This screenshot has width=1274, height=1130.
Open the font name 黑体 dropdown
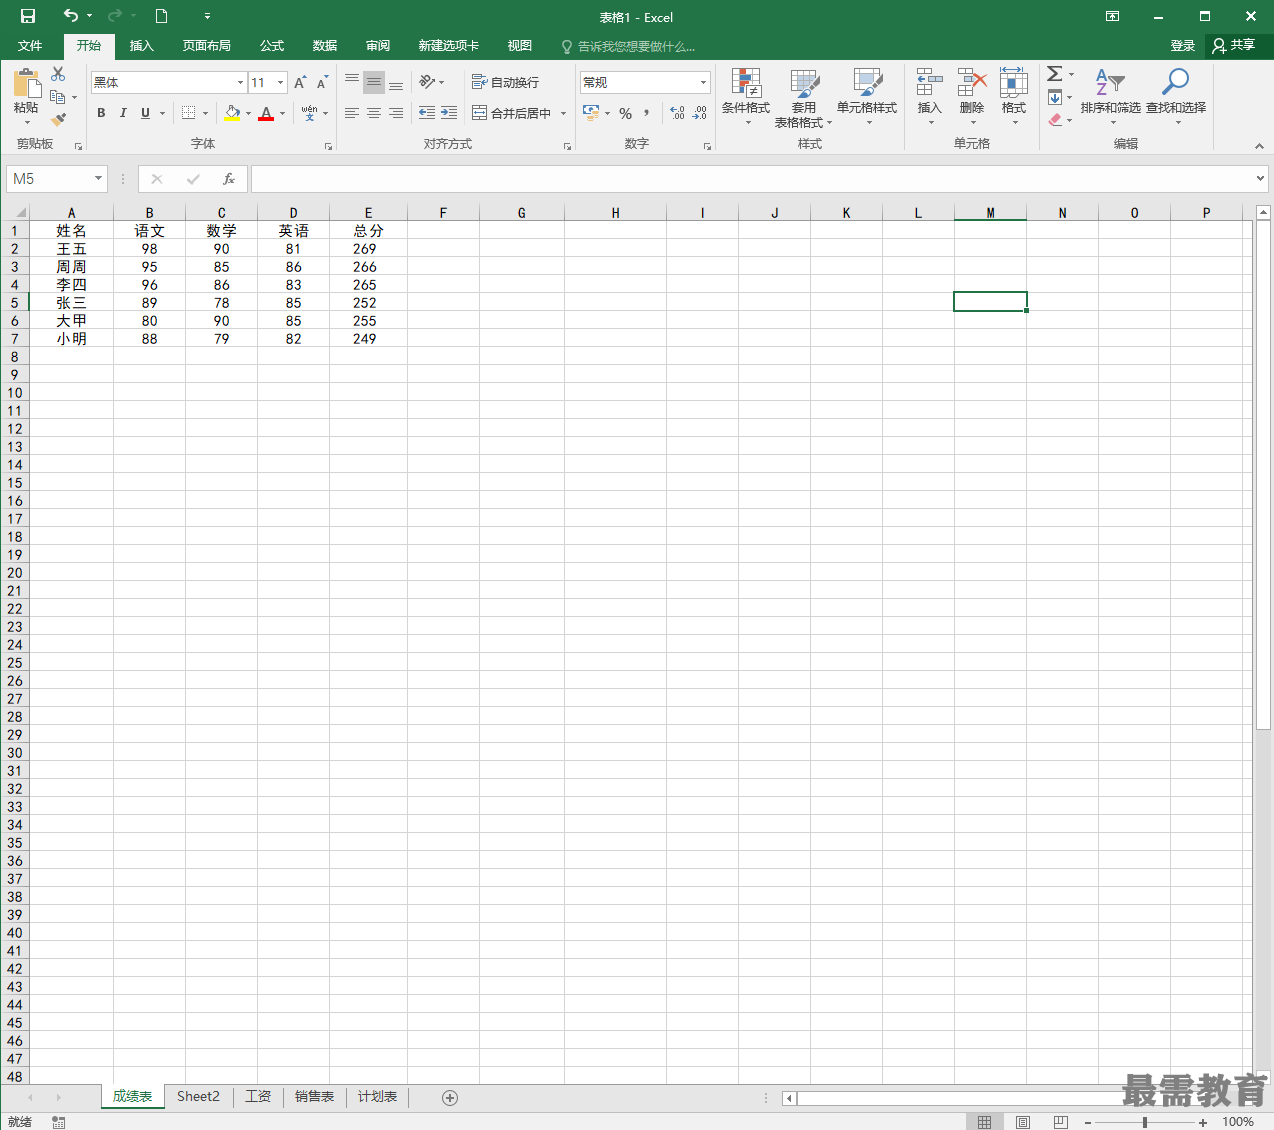point(240,82)
